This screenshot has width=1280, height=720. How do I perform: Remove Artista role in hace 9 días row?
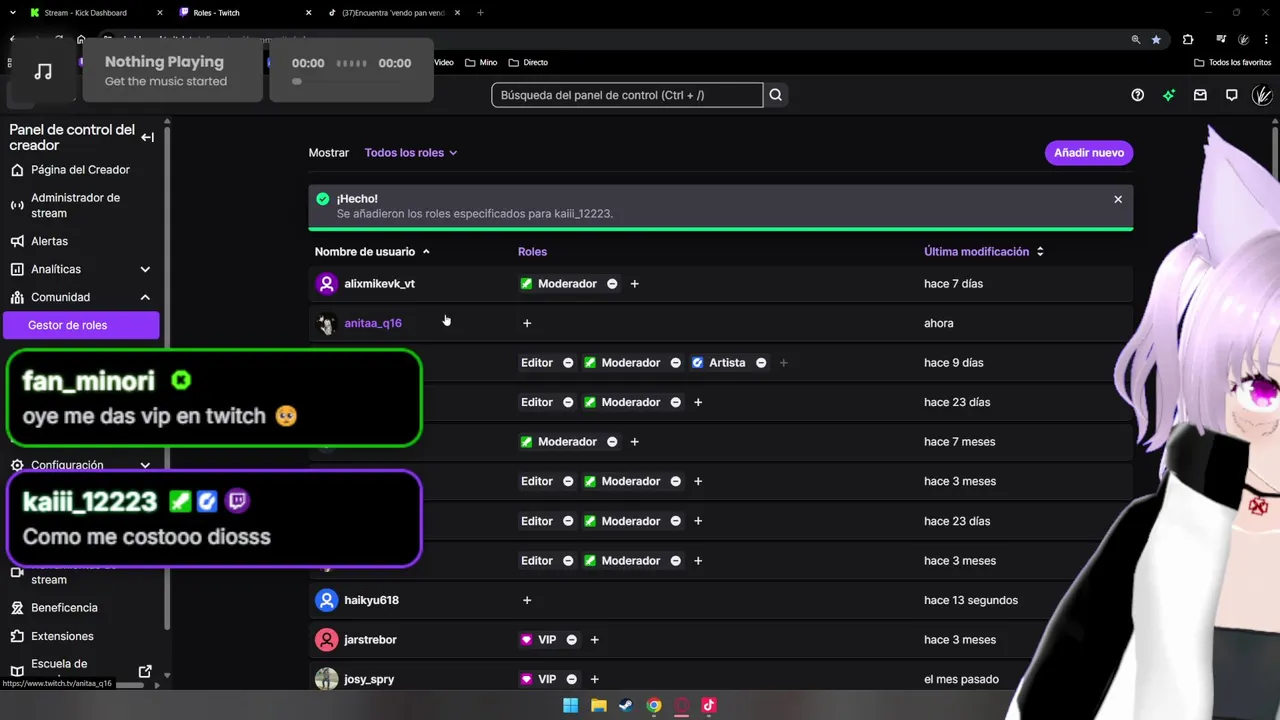(761, 363)
